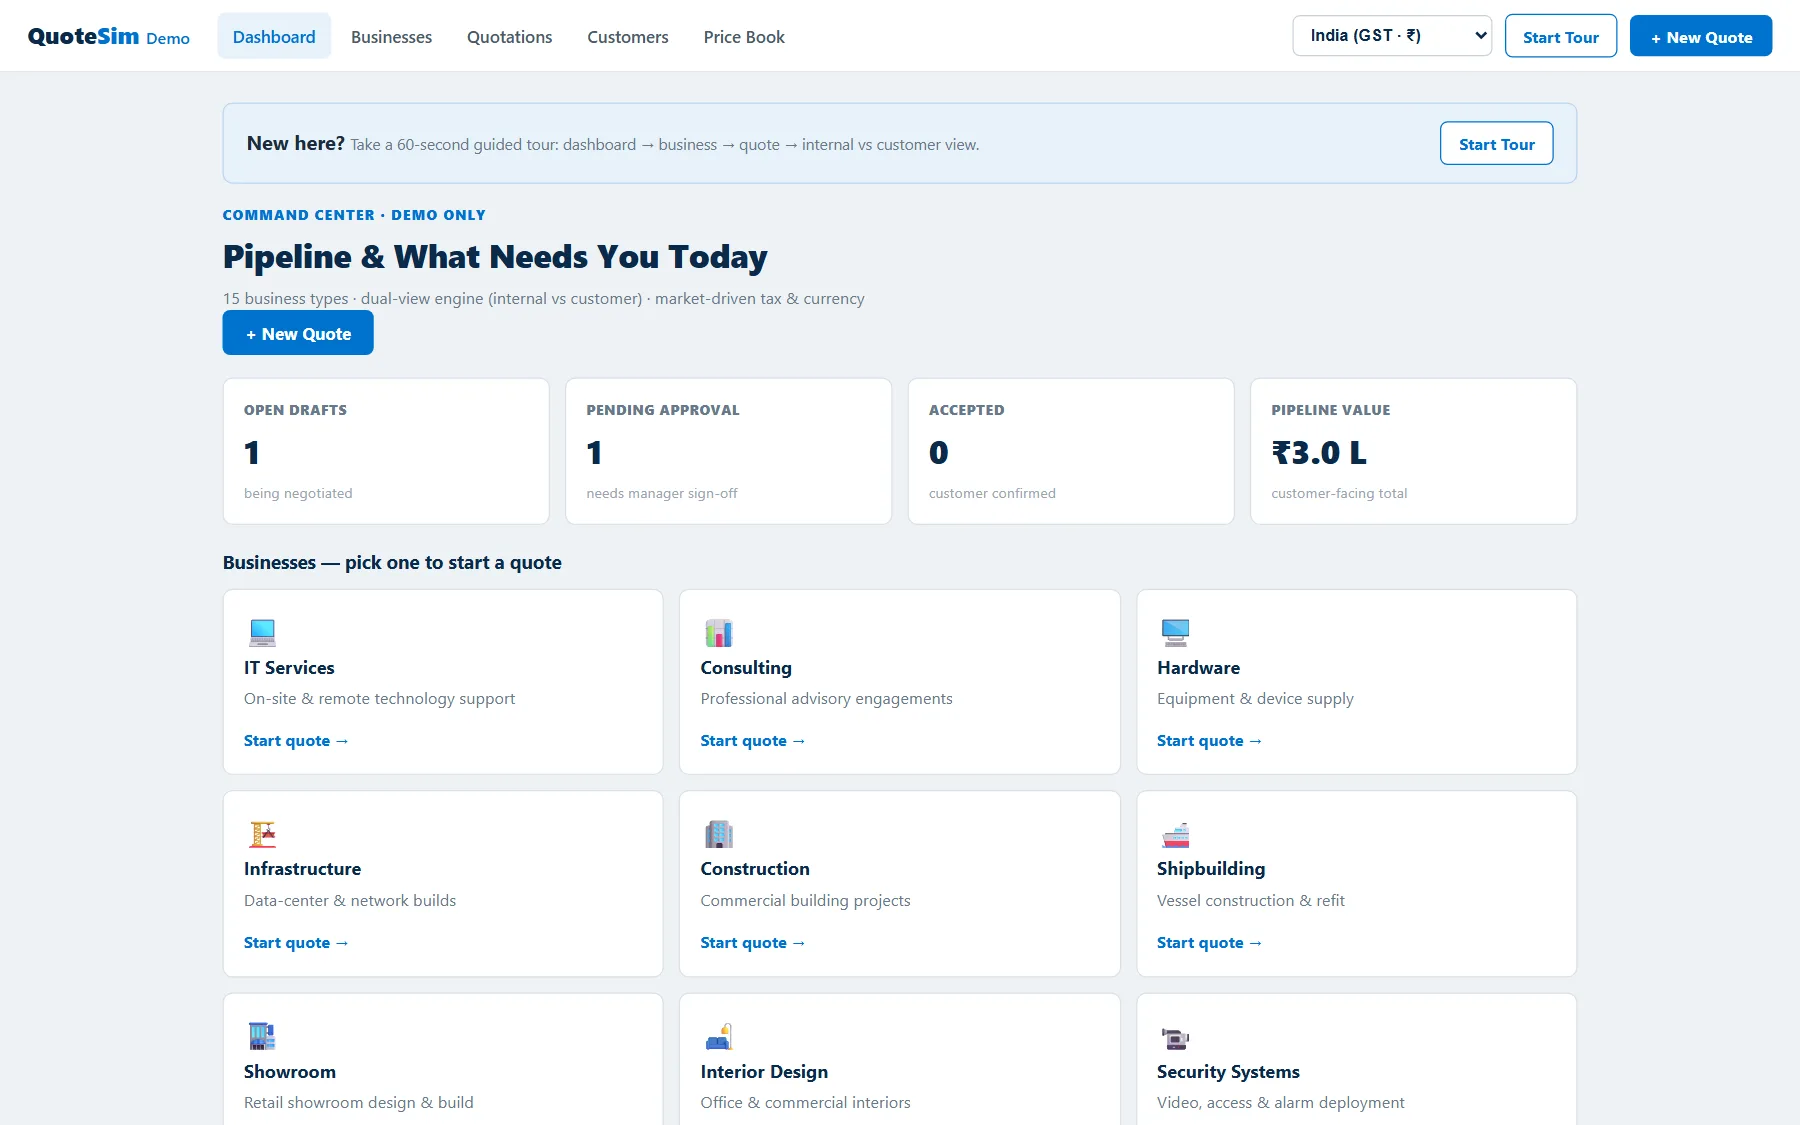The height and width of the screenshot is (1125, 1800).
Task: Start quote for Hardware
Action: tap(1209, 740)
